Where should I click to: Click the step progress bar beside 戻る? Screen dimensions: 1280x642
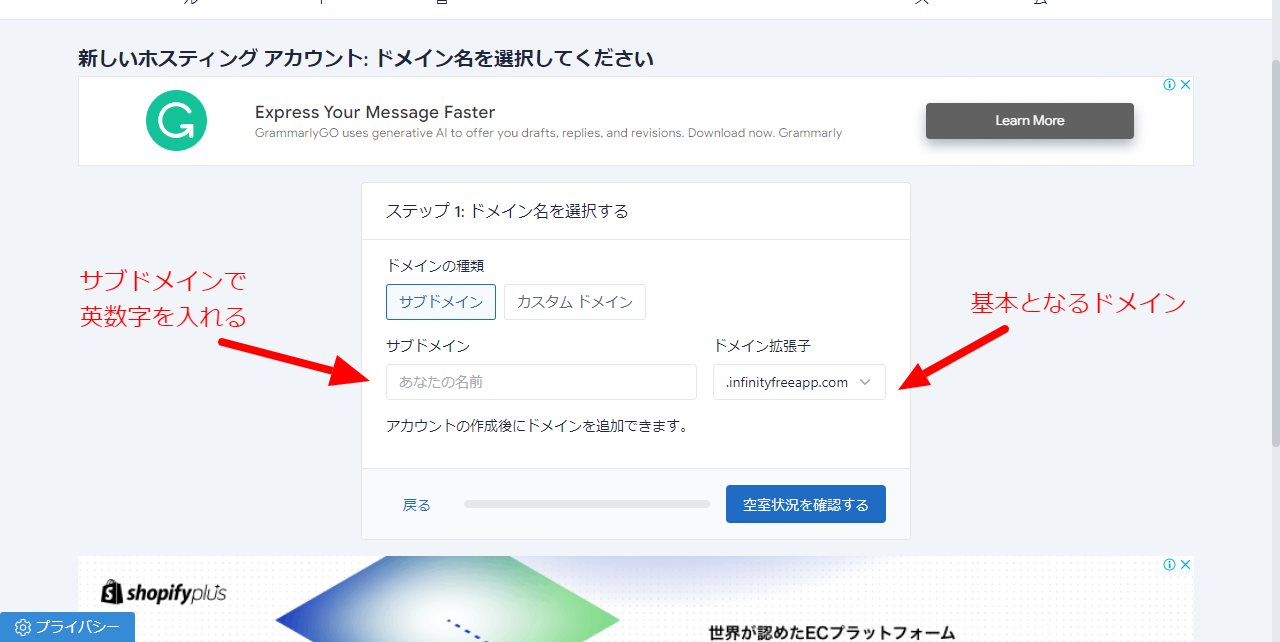pos(586,504)
